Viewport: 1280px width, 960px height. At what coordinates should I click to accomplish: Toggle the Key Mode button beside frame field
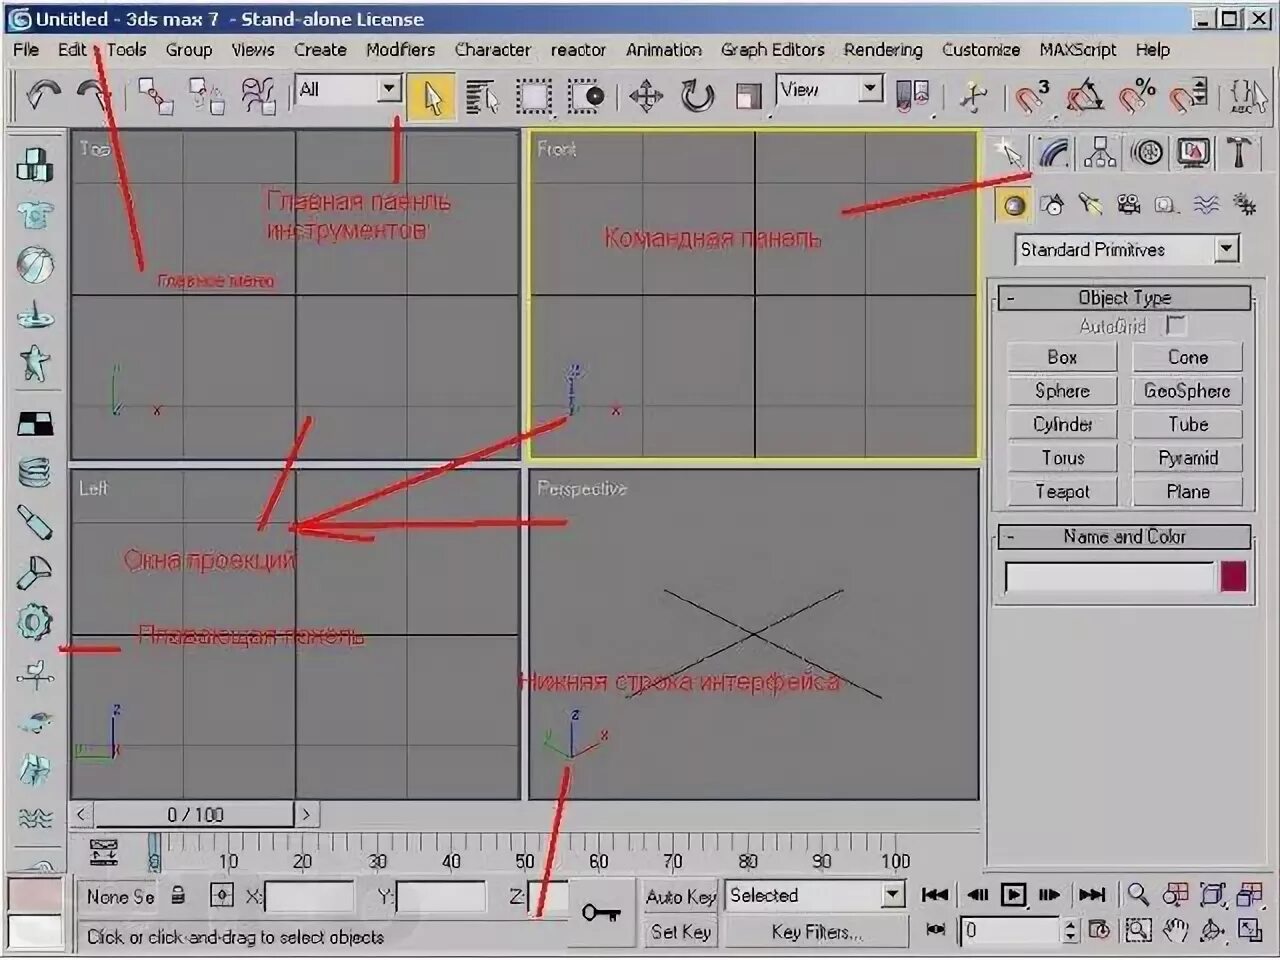(x=935, y=929)
